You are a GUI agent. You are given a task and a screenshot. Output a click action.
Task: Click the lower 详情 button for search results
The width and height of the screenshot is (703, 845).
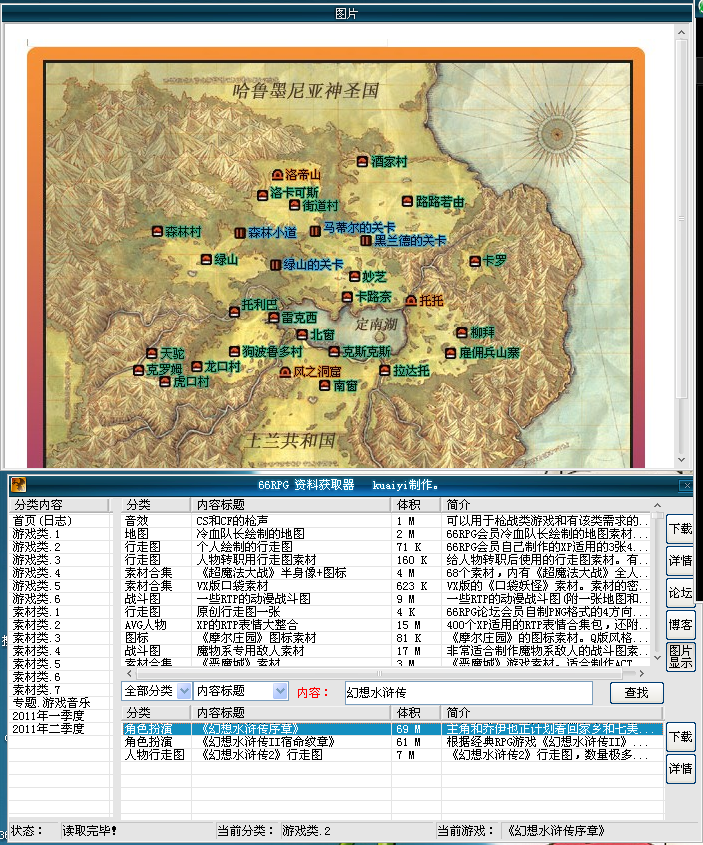click(680, 769)
